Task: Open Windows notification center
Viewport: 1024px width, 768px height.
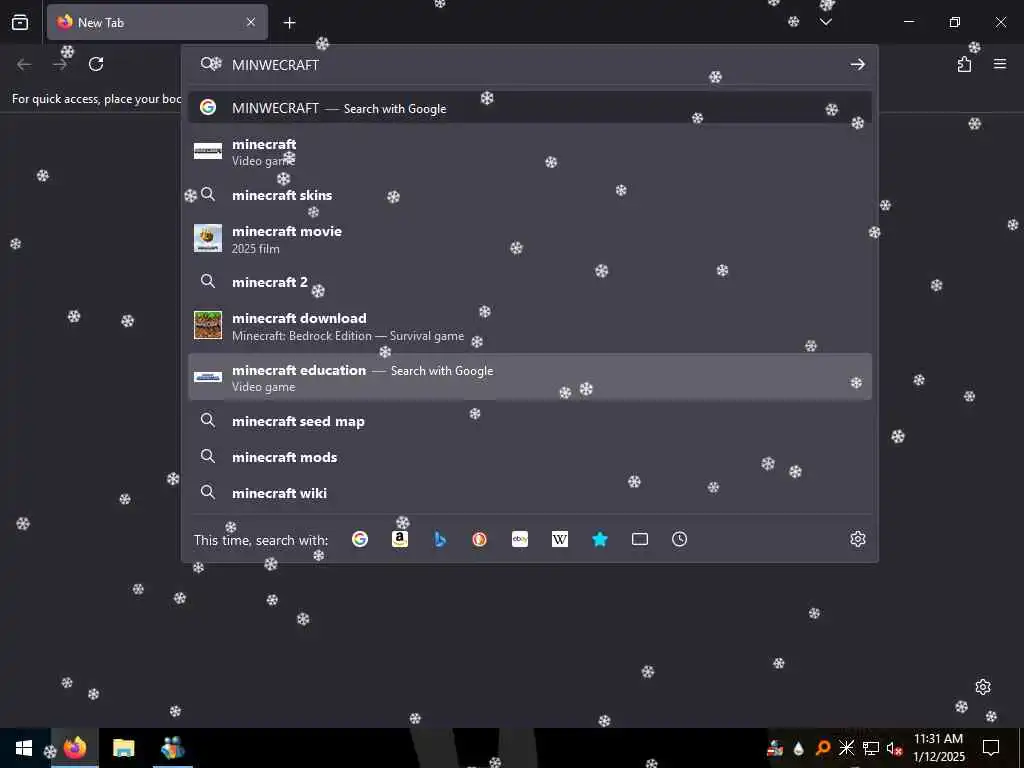Action: (x=991, y=748)
